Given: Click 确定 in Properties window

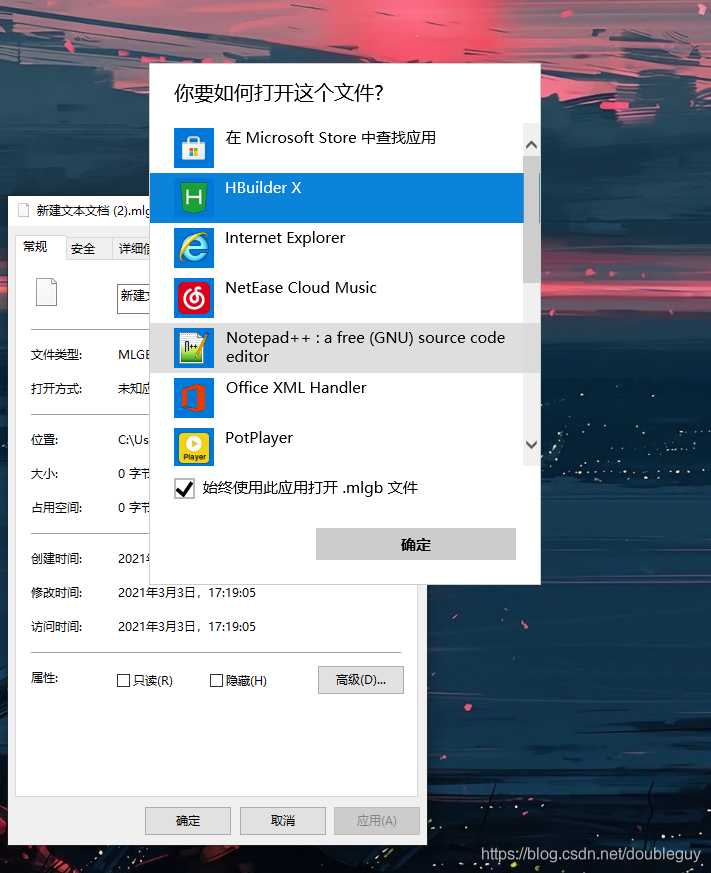Looking at the screenshot, I should click(188, 821).
